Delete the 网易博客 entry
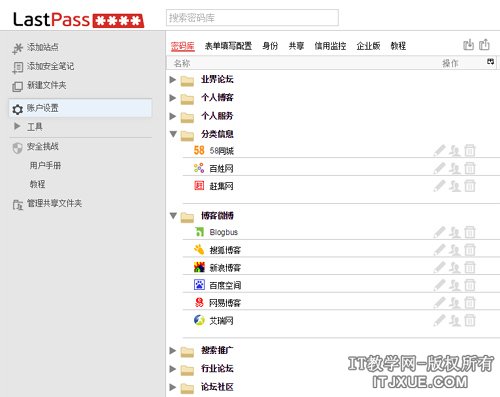Viewport: 500px width, 397px height. coord(470,303)
